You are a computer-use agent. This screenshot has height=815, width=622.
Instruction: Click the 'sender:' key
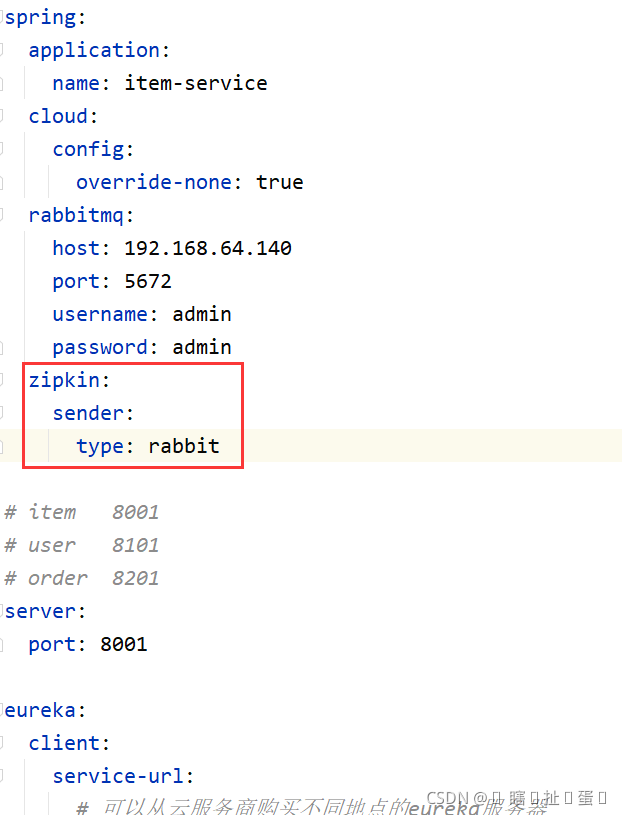93,414
